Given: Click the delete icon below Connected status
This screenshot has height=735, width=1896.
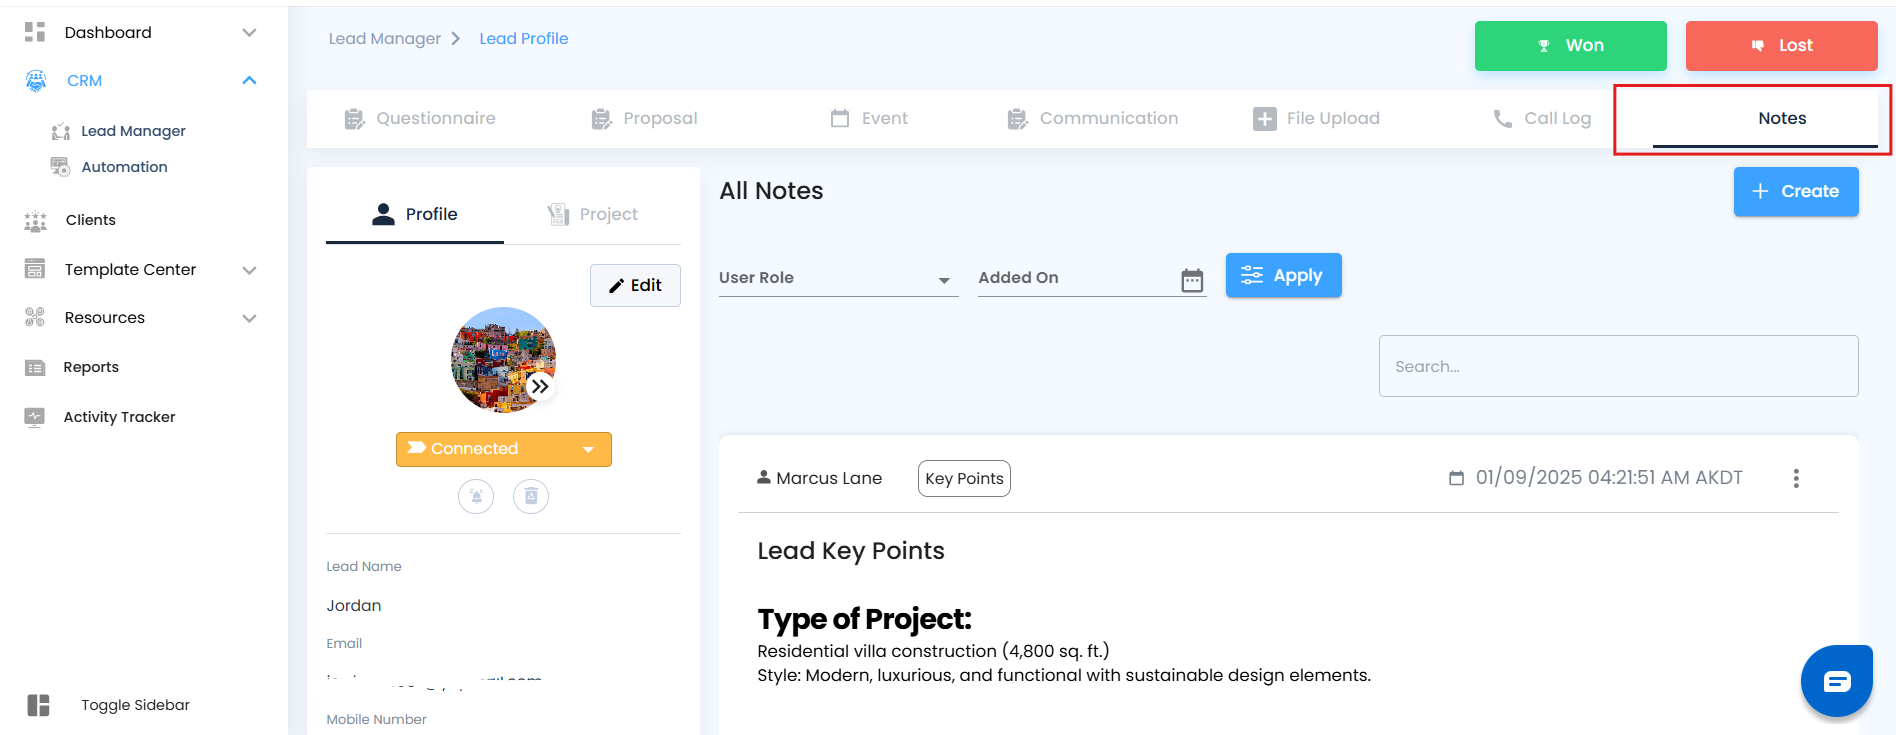Looking at the screenshot, I should point(531,496).
